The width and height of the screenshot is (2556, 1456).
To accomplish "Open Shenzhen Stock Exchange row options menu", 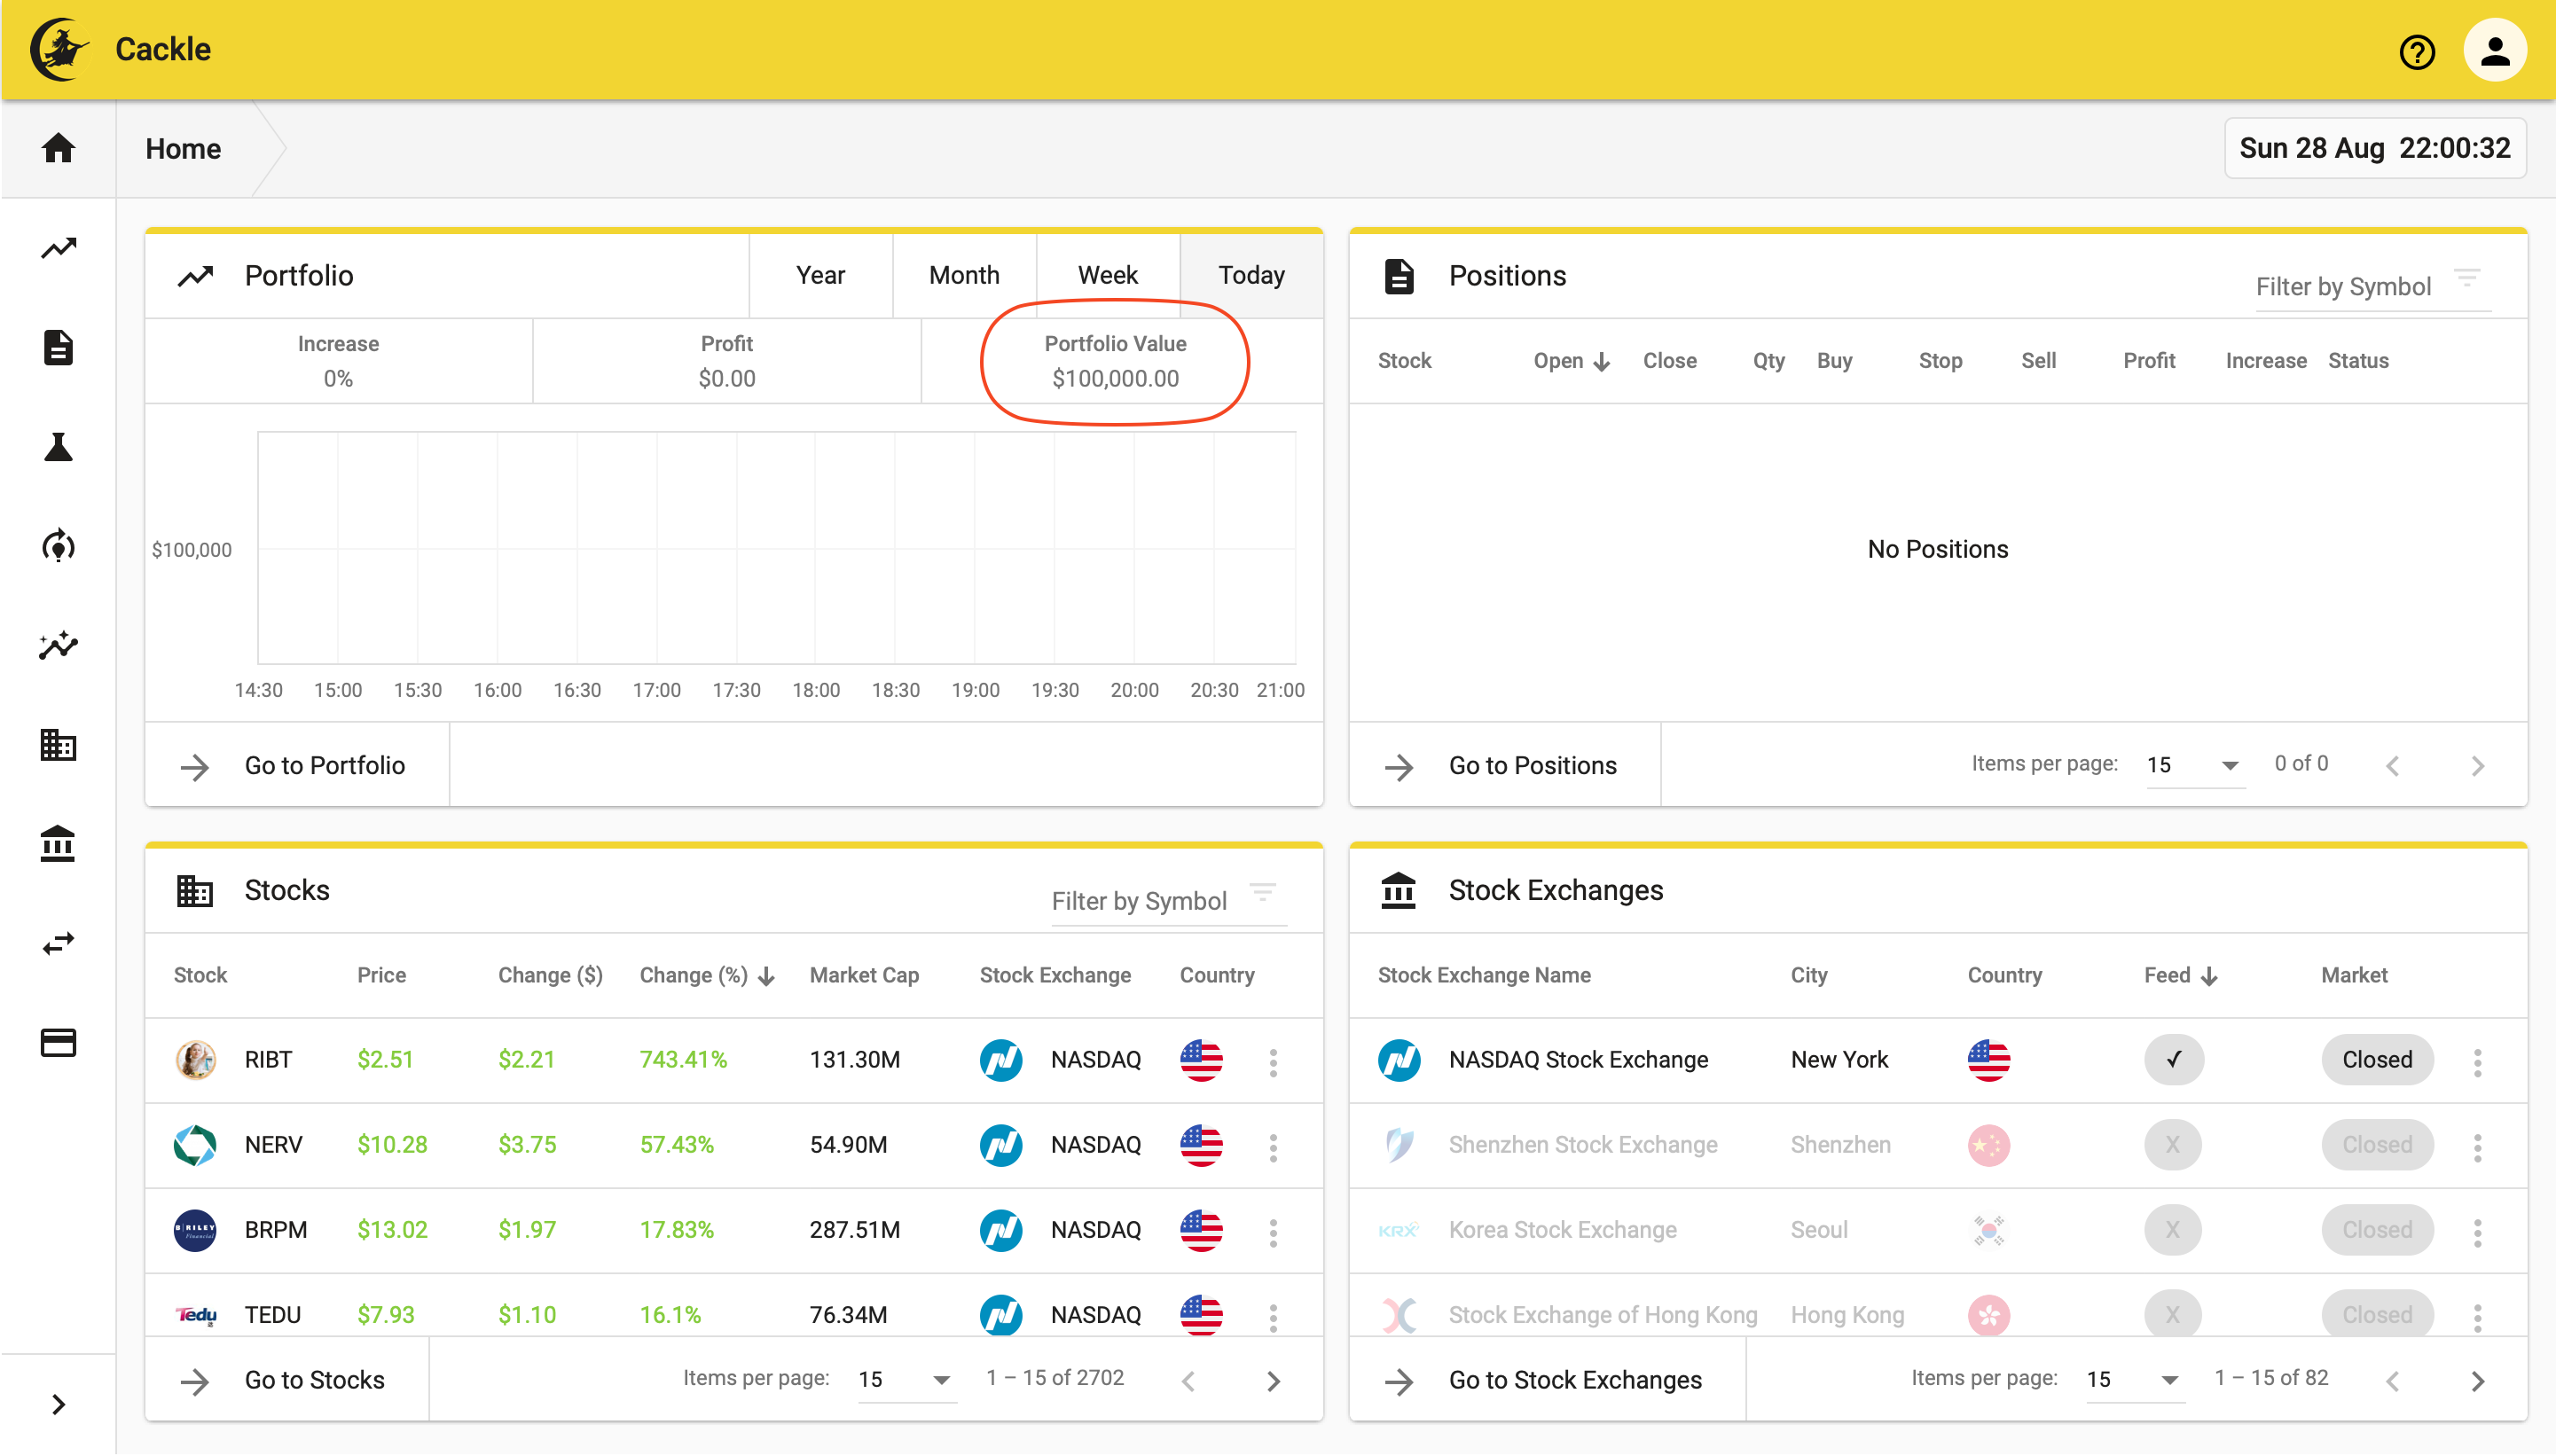I will 2477,1147.
